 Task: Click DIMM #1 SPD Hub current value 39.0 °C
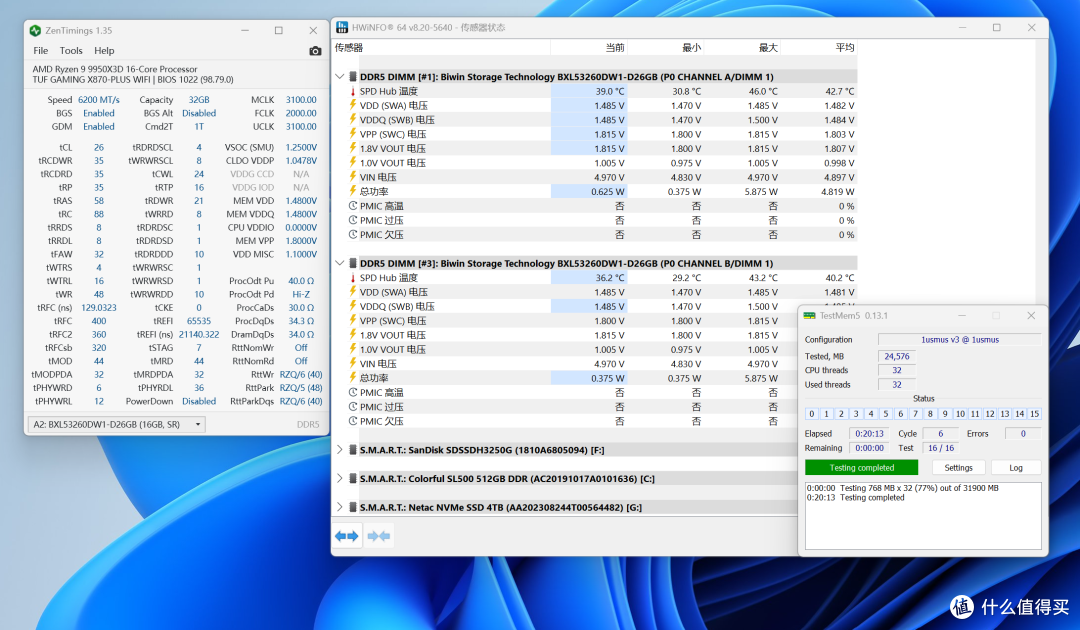coord(610,91)
